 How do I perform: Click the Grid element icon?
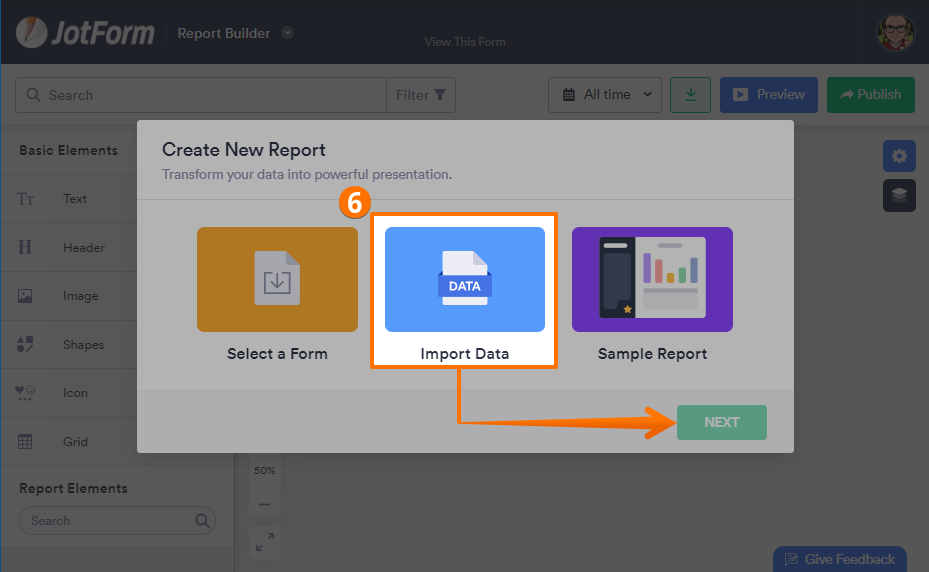(26, 442)
